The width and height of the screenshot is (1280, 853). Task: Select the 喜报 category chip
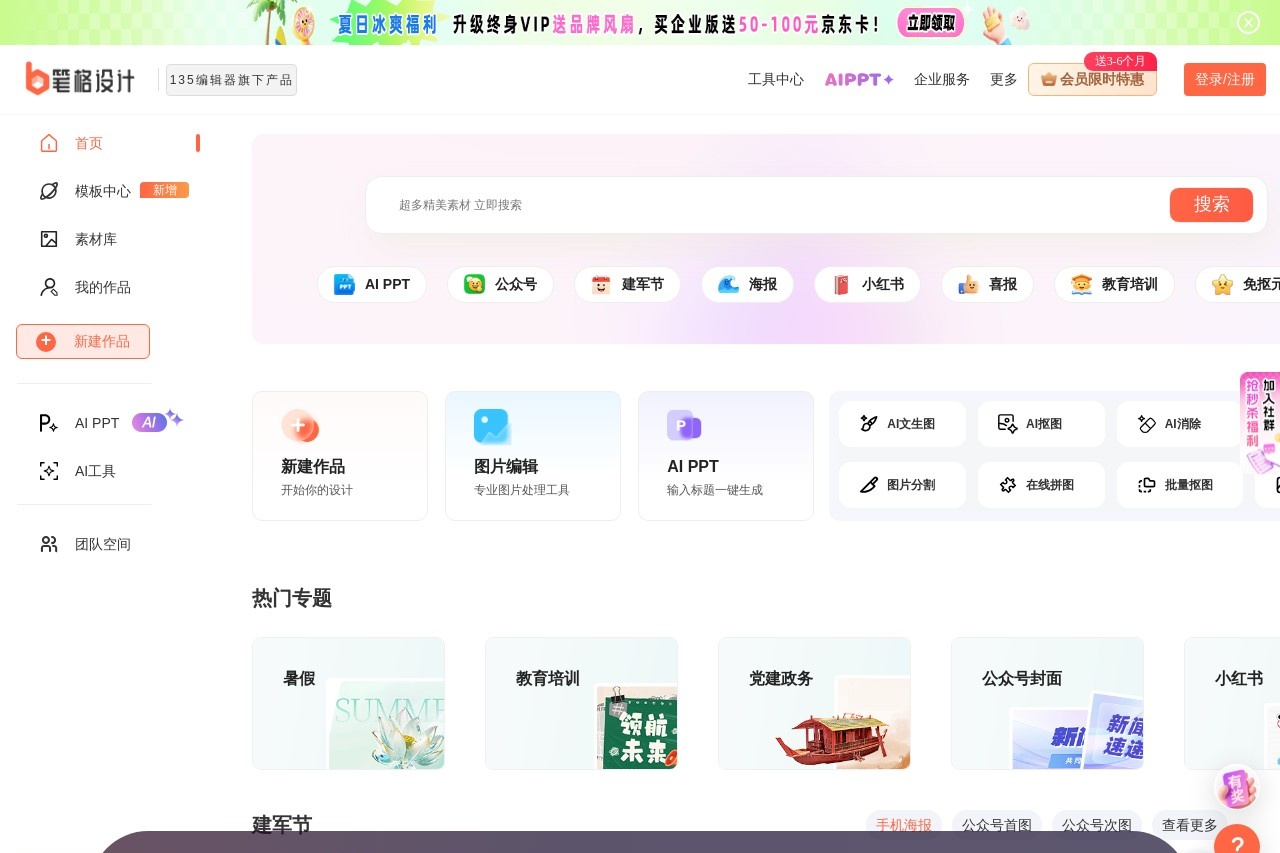[x=987, y=285]
